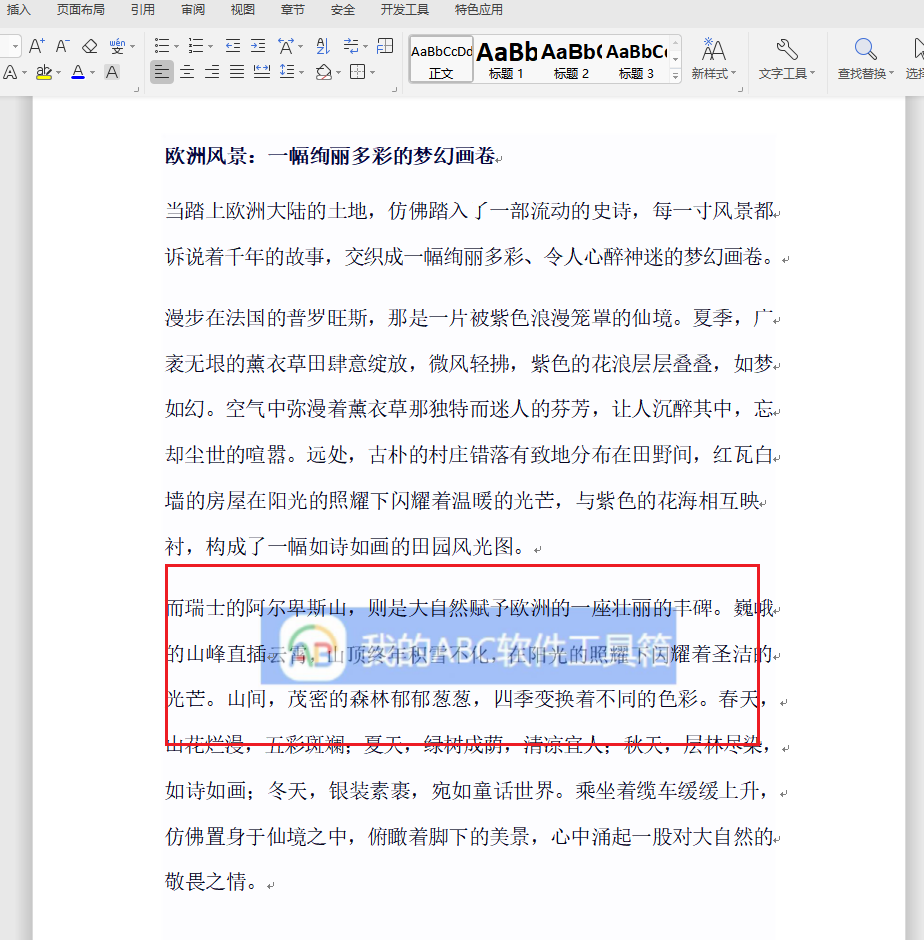This screenshot has height=940, width=924.
Task: Apply the 标题 1 heading style
Action: 506,55
